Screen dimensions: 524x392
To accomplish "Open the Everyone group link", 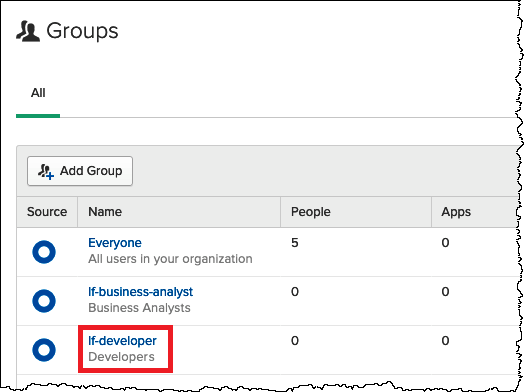I will pyautogui.click(x=115, y=243).
